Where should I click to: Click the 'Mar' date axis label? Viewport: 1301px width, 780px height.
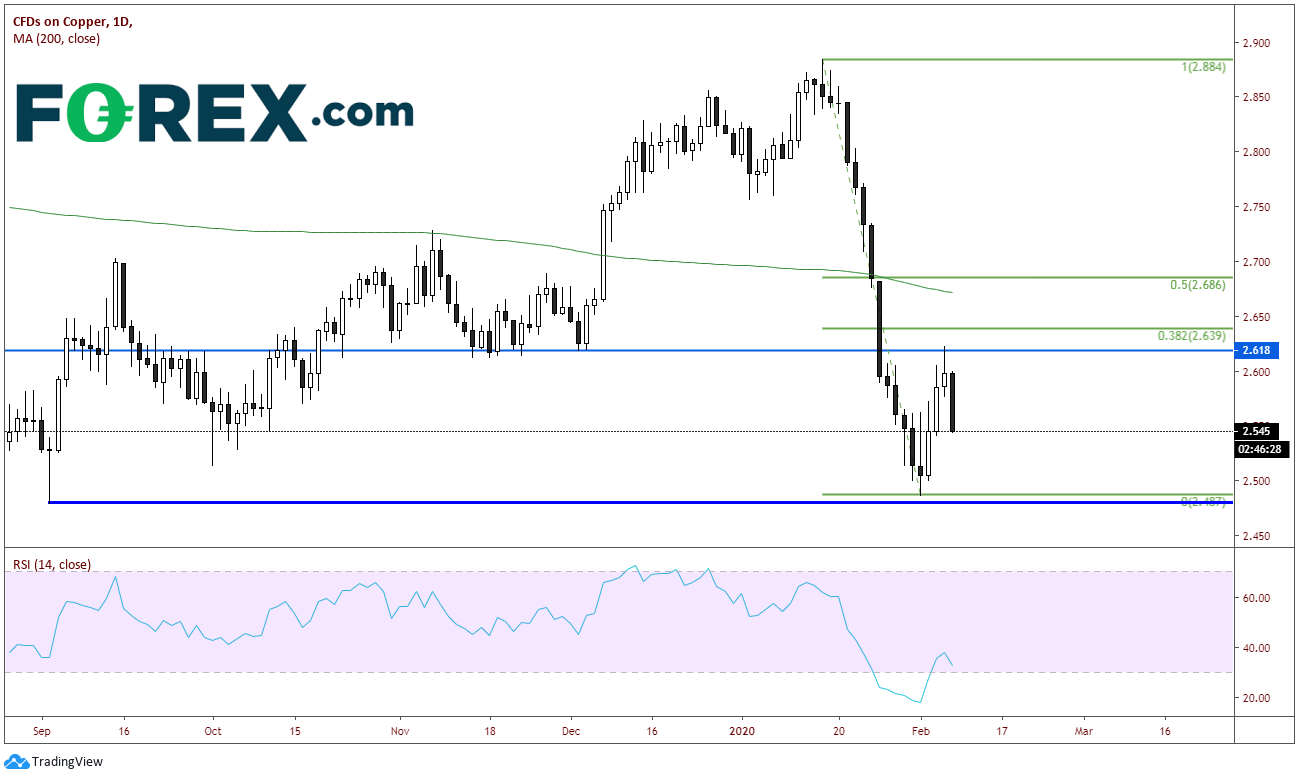tap(1084, 732)
